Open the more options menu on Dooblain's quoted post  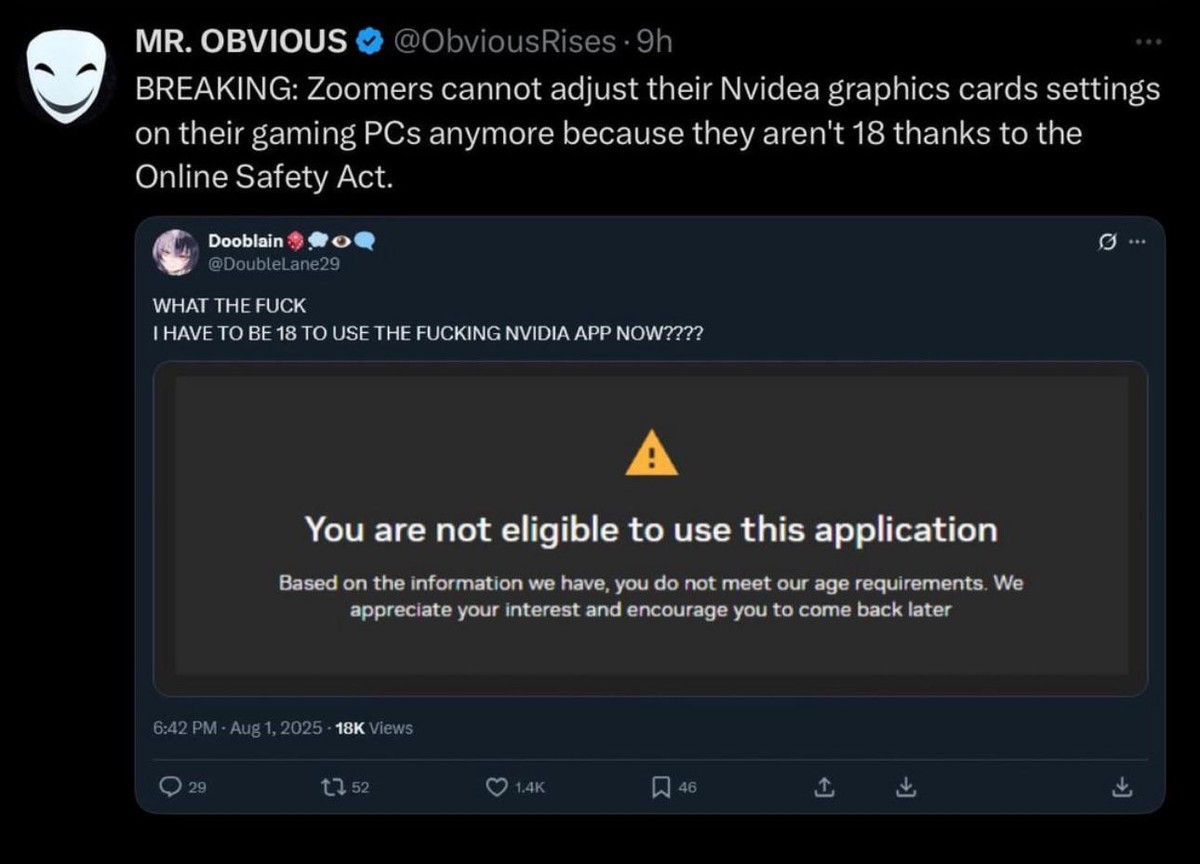(1138, 242)
